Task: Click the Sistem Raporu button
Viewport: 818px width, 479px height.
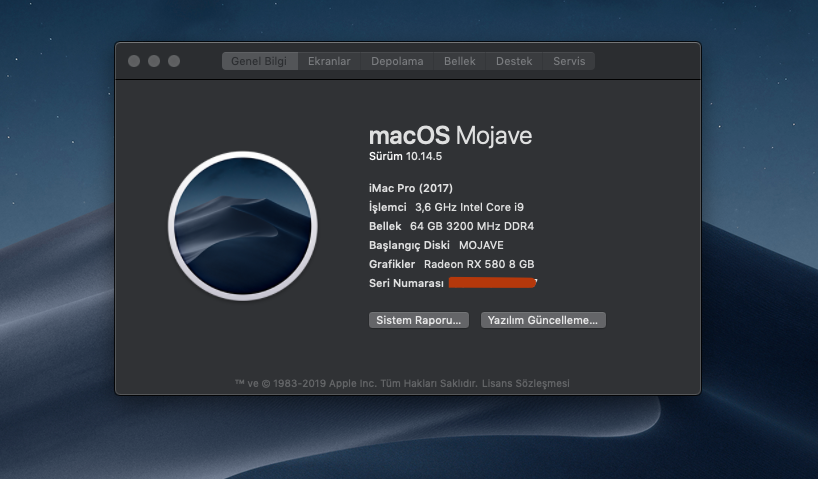Action: pos(419,320)
